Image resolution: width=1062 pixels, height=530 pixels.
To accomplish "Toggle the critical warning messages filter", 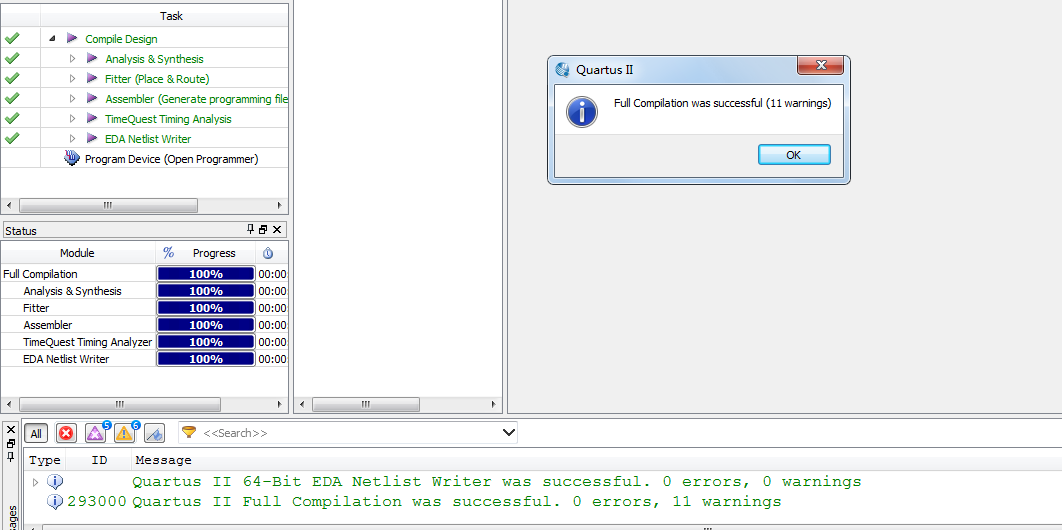I will (x=96, y=433).
